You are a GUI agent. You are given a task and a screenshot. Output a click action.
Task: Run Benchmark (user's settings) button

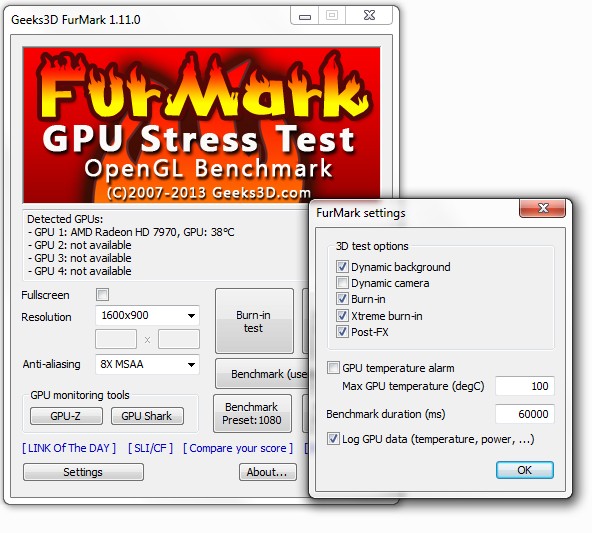tap(262, 374)
